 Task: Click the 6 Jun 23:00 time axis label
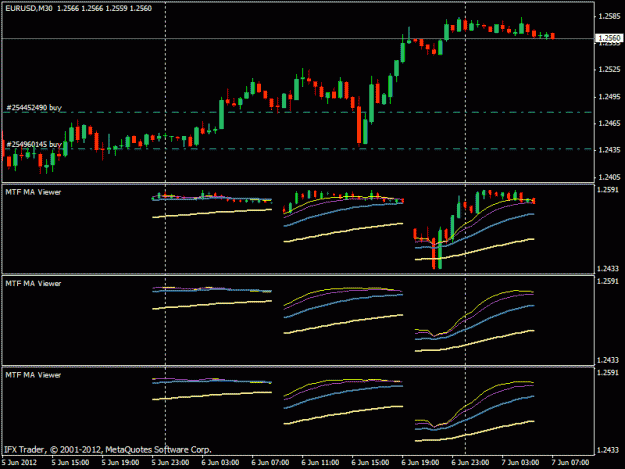pyautogui.click(x=470, y=463)
